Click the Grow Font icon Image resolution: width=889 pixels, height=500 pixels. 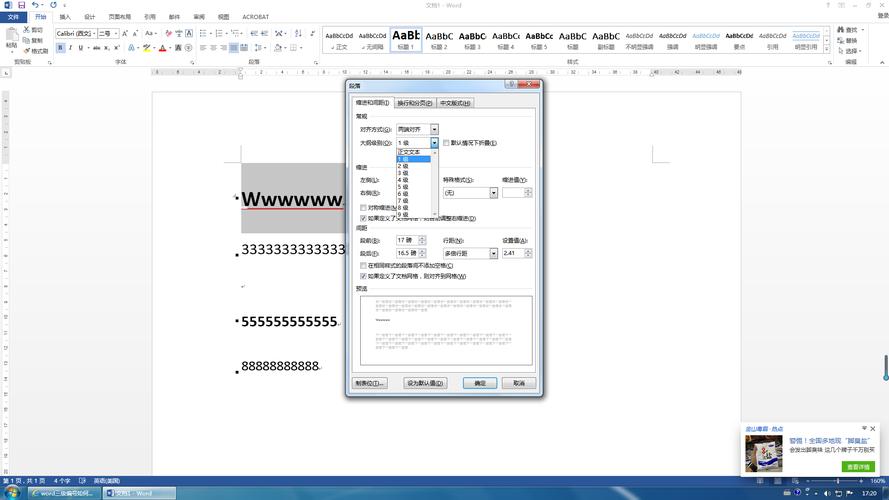click(125, 33)
